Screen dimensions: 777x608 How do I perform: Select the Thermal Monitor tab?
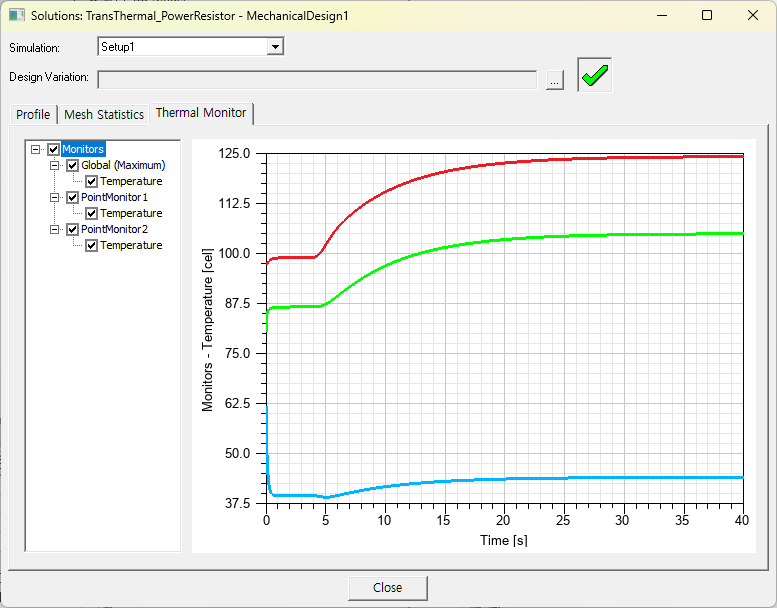201,113
